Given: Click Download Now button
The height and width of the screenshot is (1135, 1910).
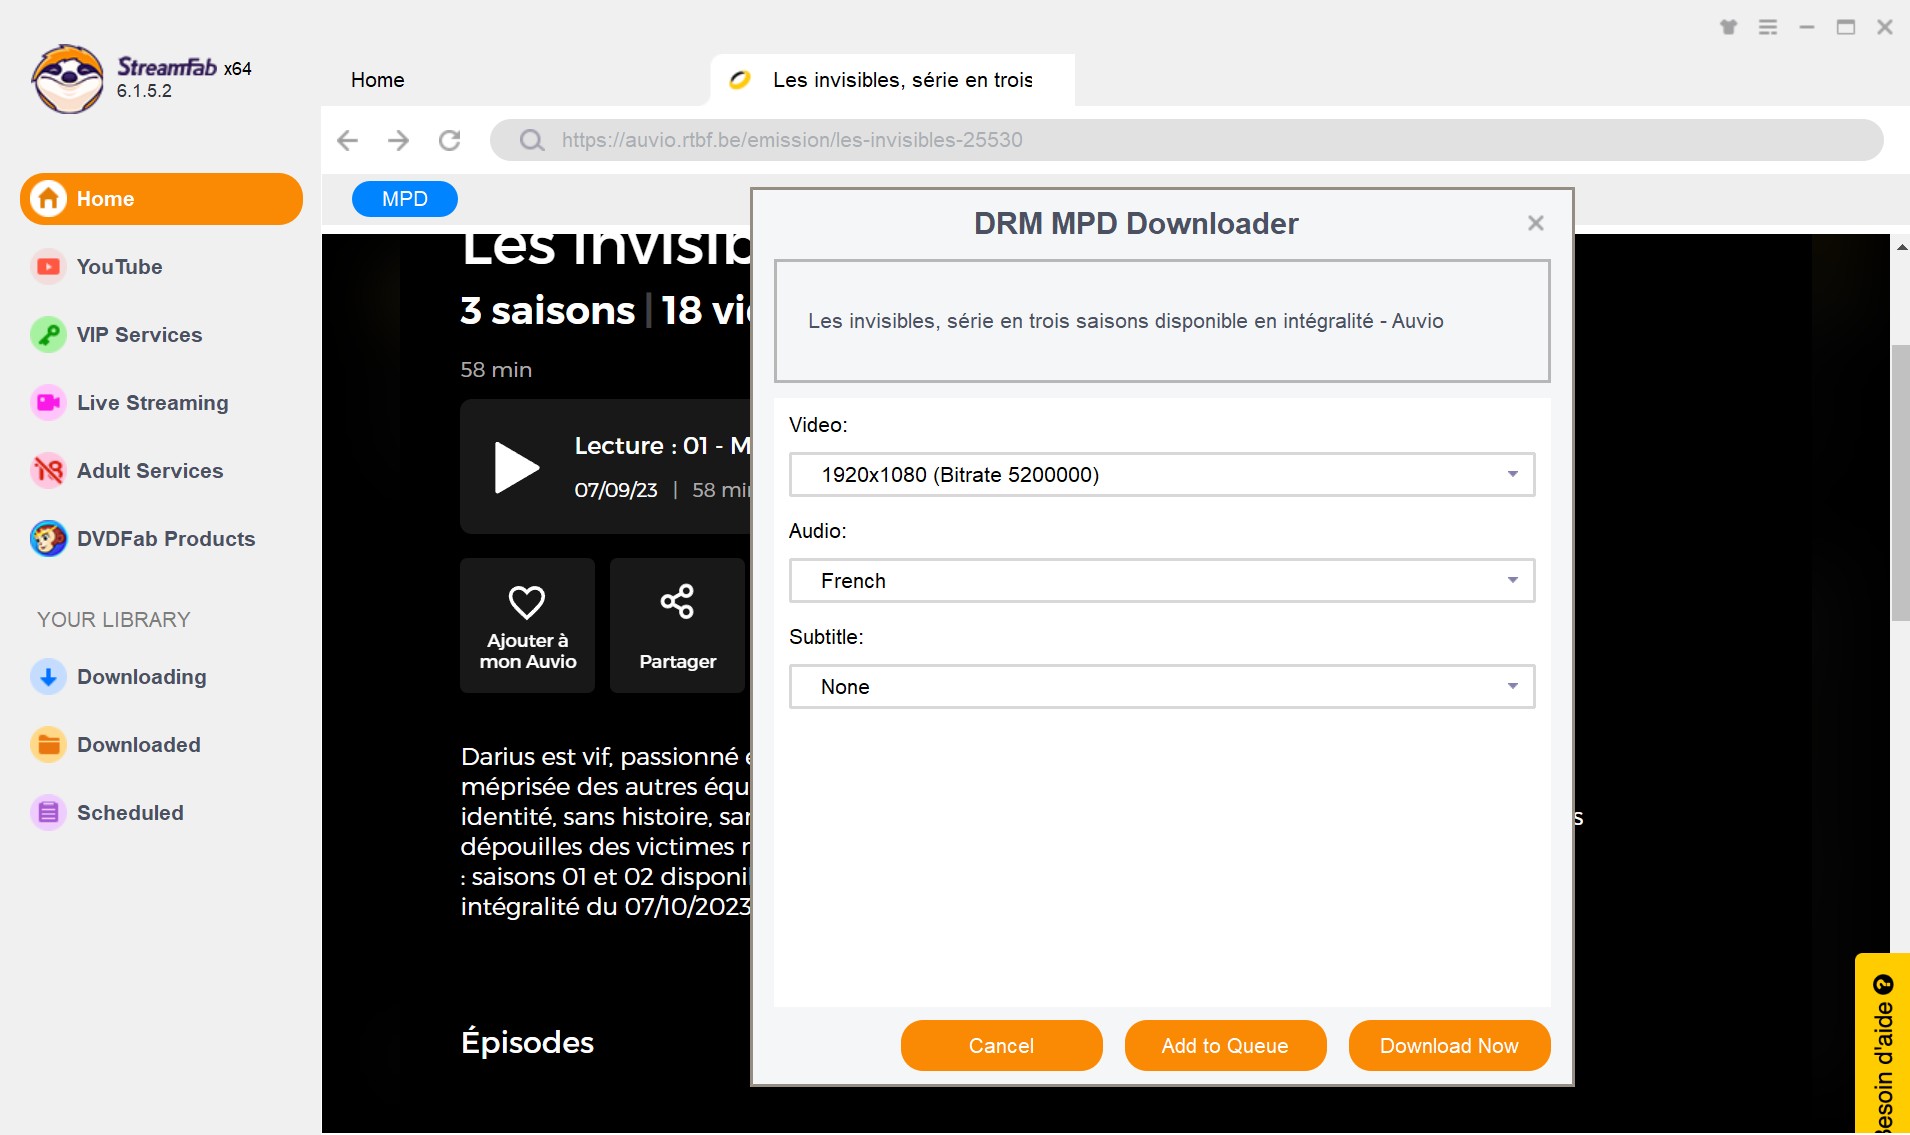Looking at the screenshot, I should coord(1449,1046).
